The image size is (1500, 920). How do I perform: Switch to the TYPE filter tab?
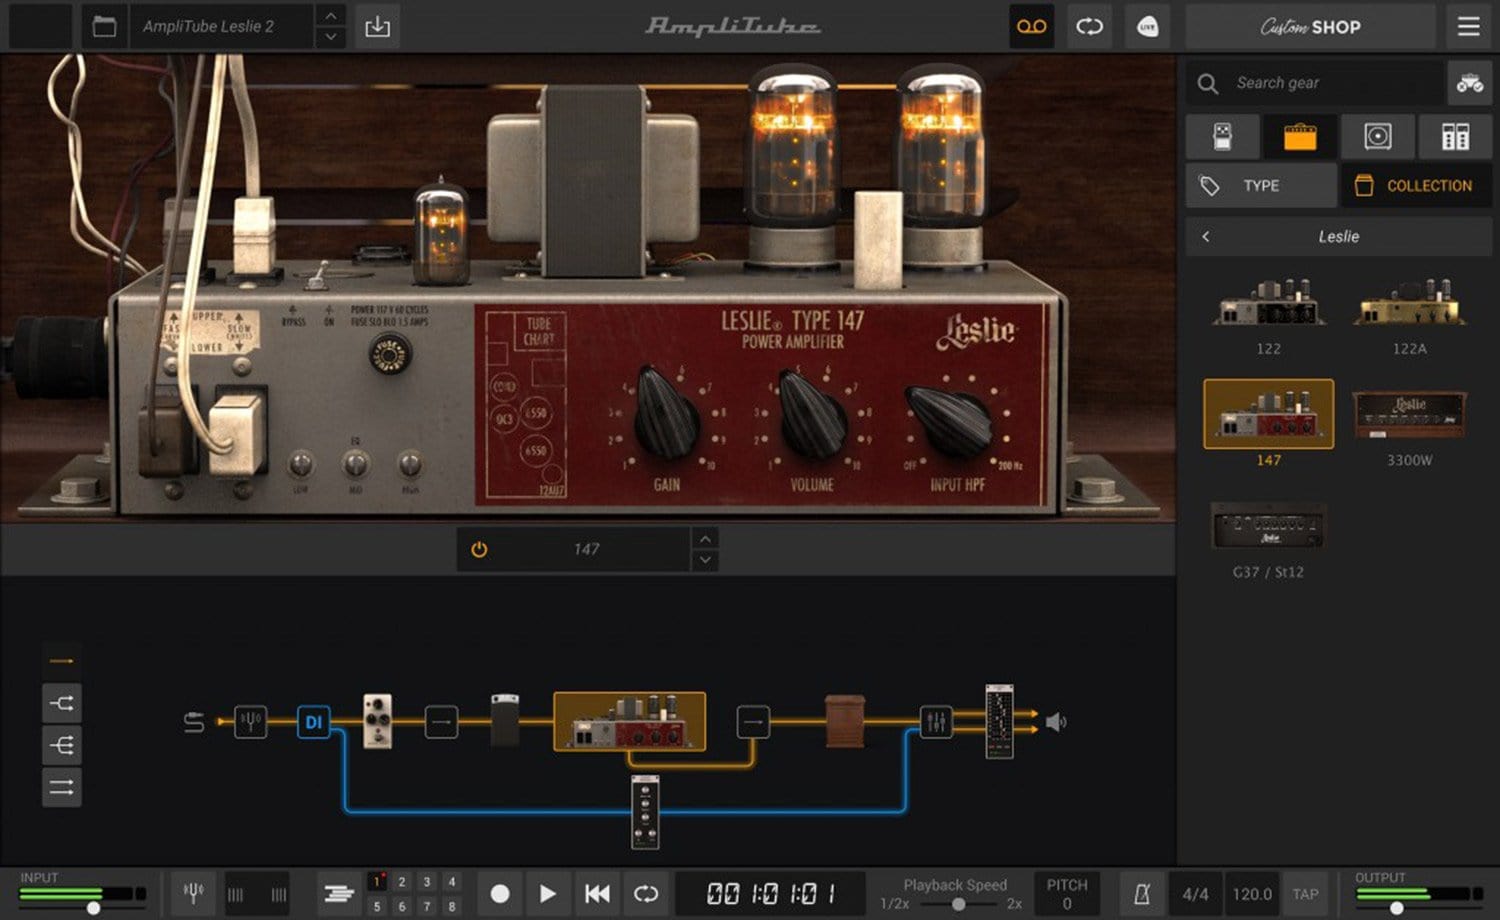click(x=1261, y=186)
